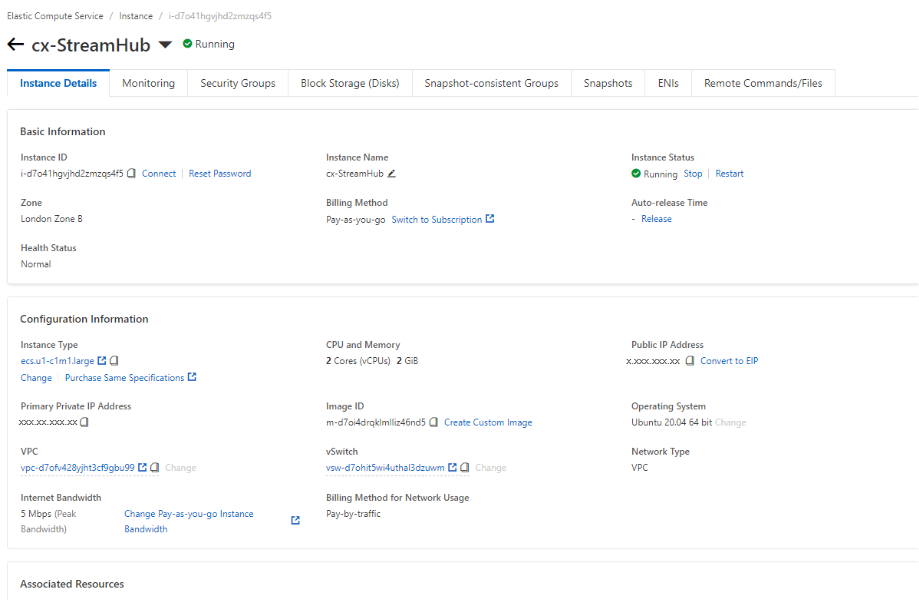Screen dimensions: 919x600
Task: Open the Security Groups tab
Action: (x=237, y=83)
